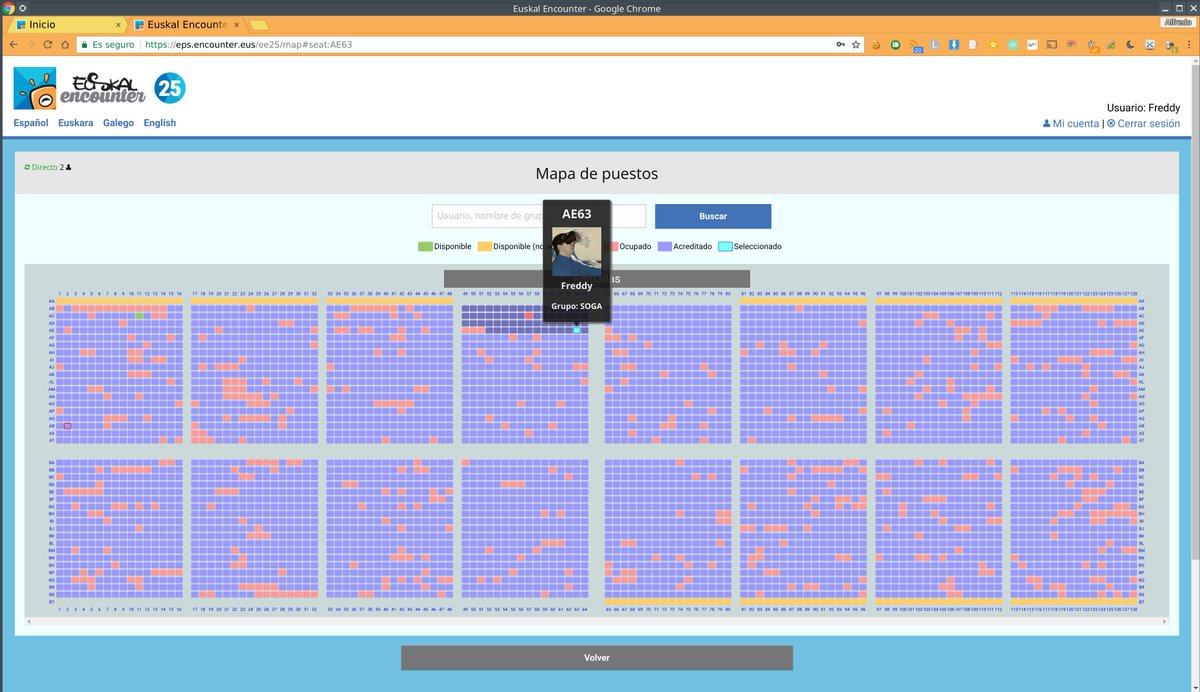Click the gray L extension icon
The width and height of the screenshot is (1200, 692).
934,45
